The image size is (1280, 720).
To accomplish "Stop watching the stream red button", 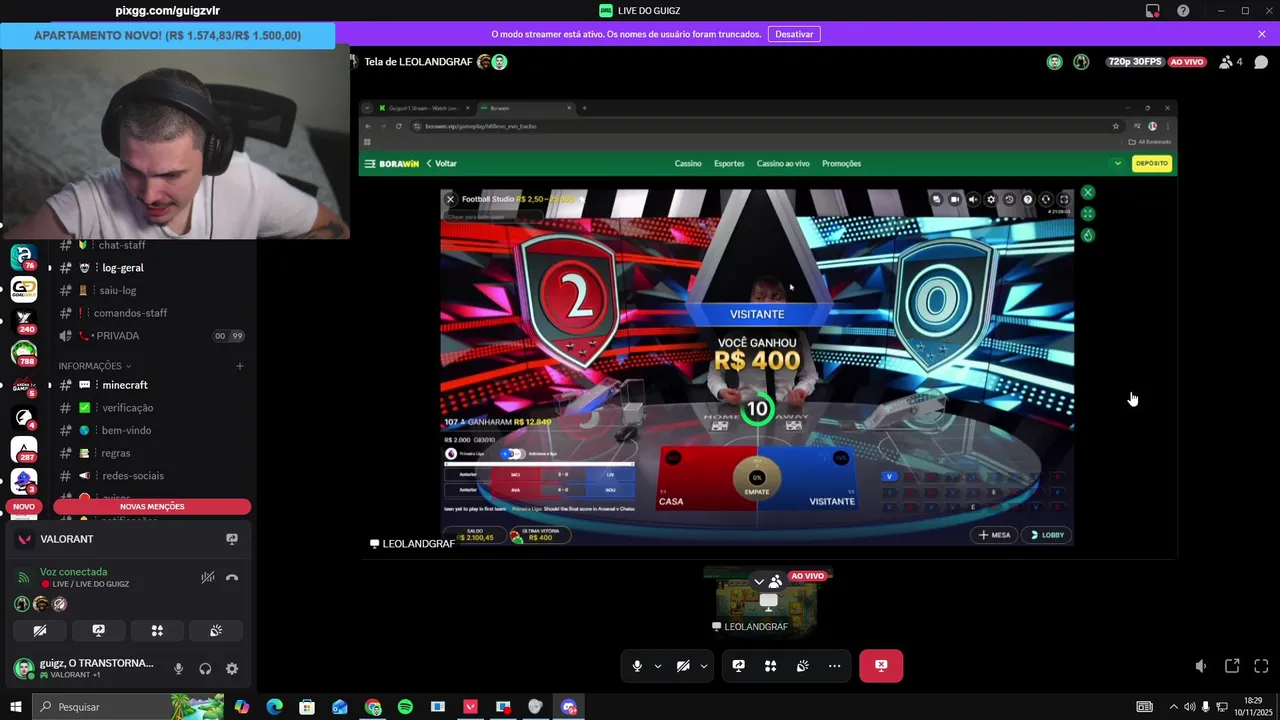I will 881,666.
